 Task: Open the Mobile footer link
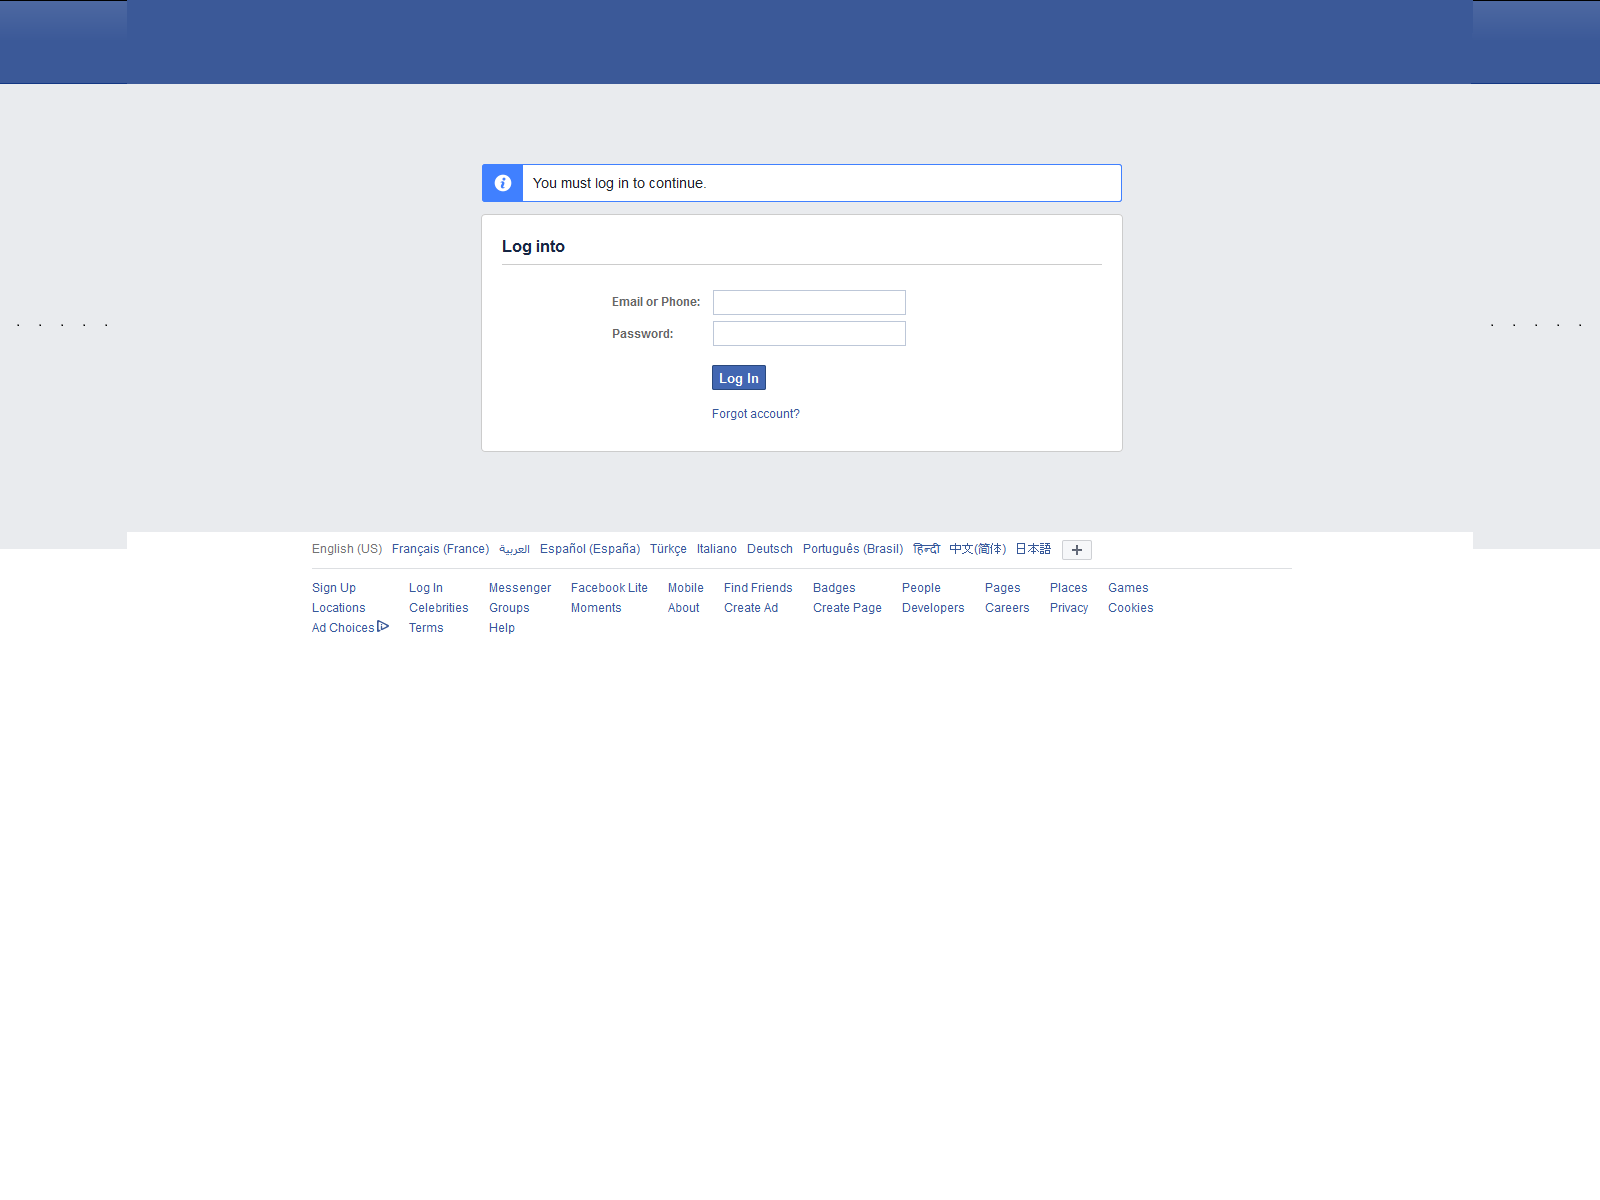coord(686,588)
